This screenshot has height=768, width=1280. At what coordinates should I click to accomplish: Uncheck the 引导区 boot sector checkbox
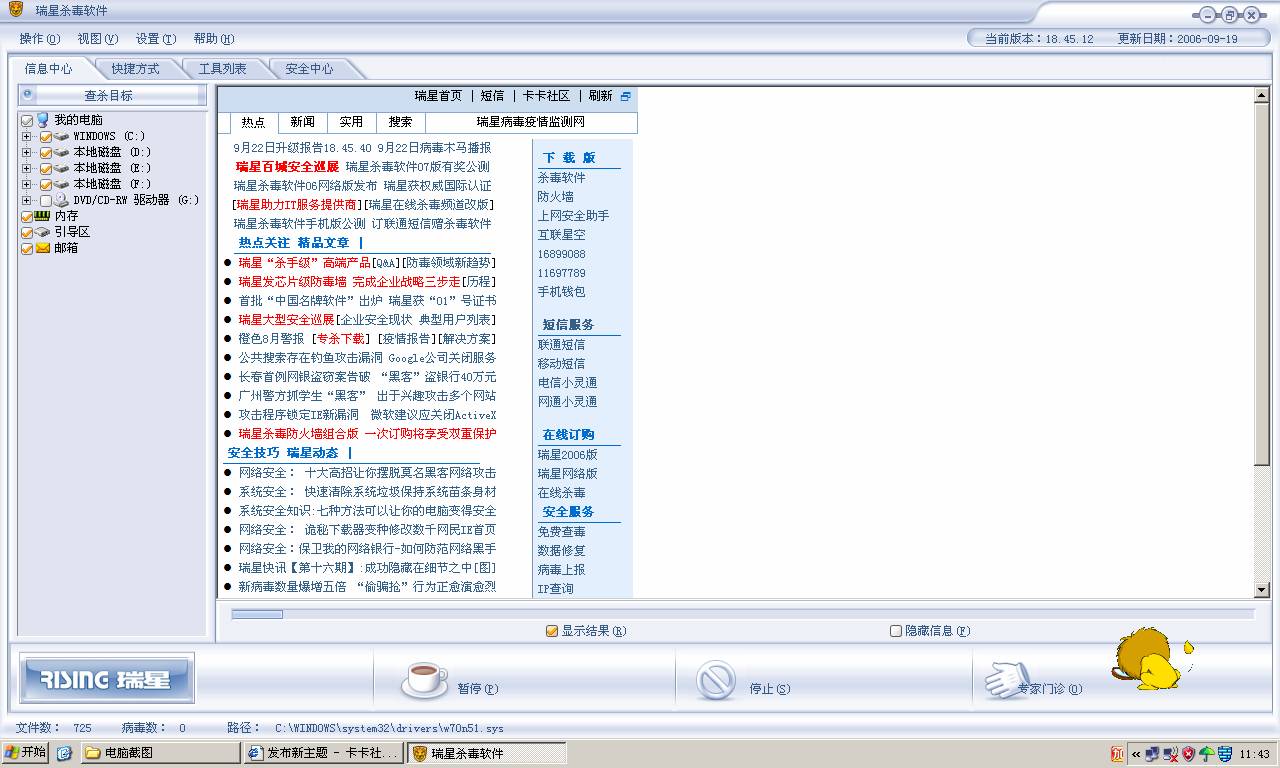click(27, 232)
